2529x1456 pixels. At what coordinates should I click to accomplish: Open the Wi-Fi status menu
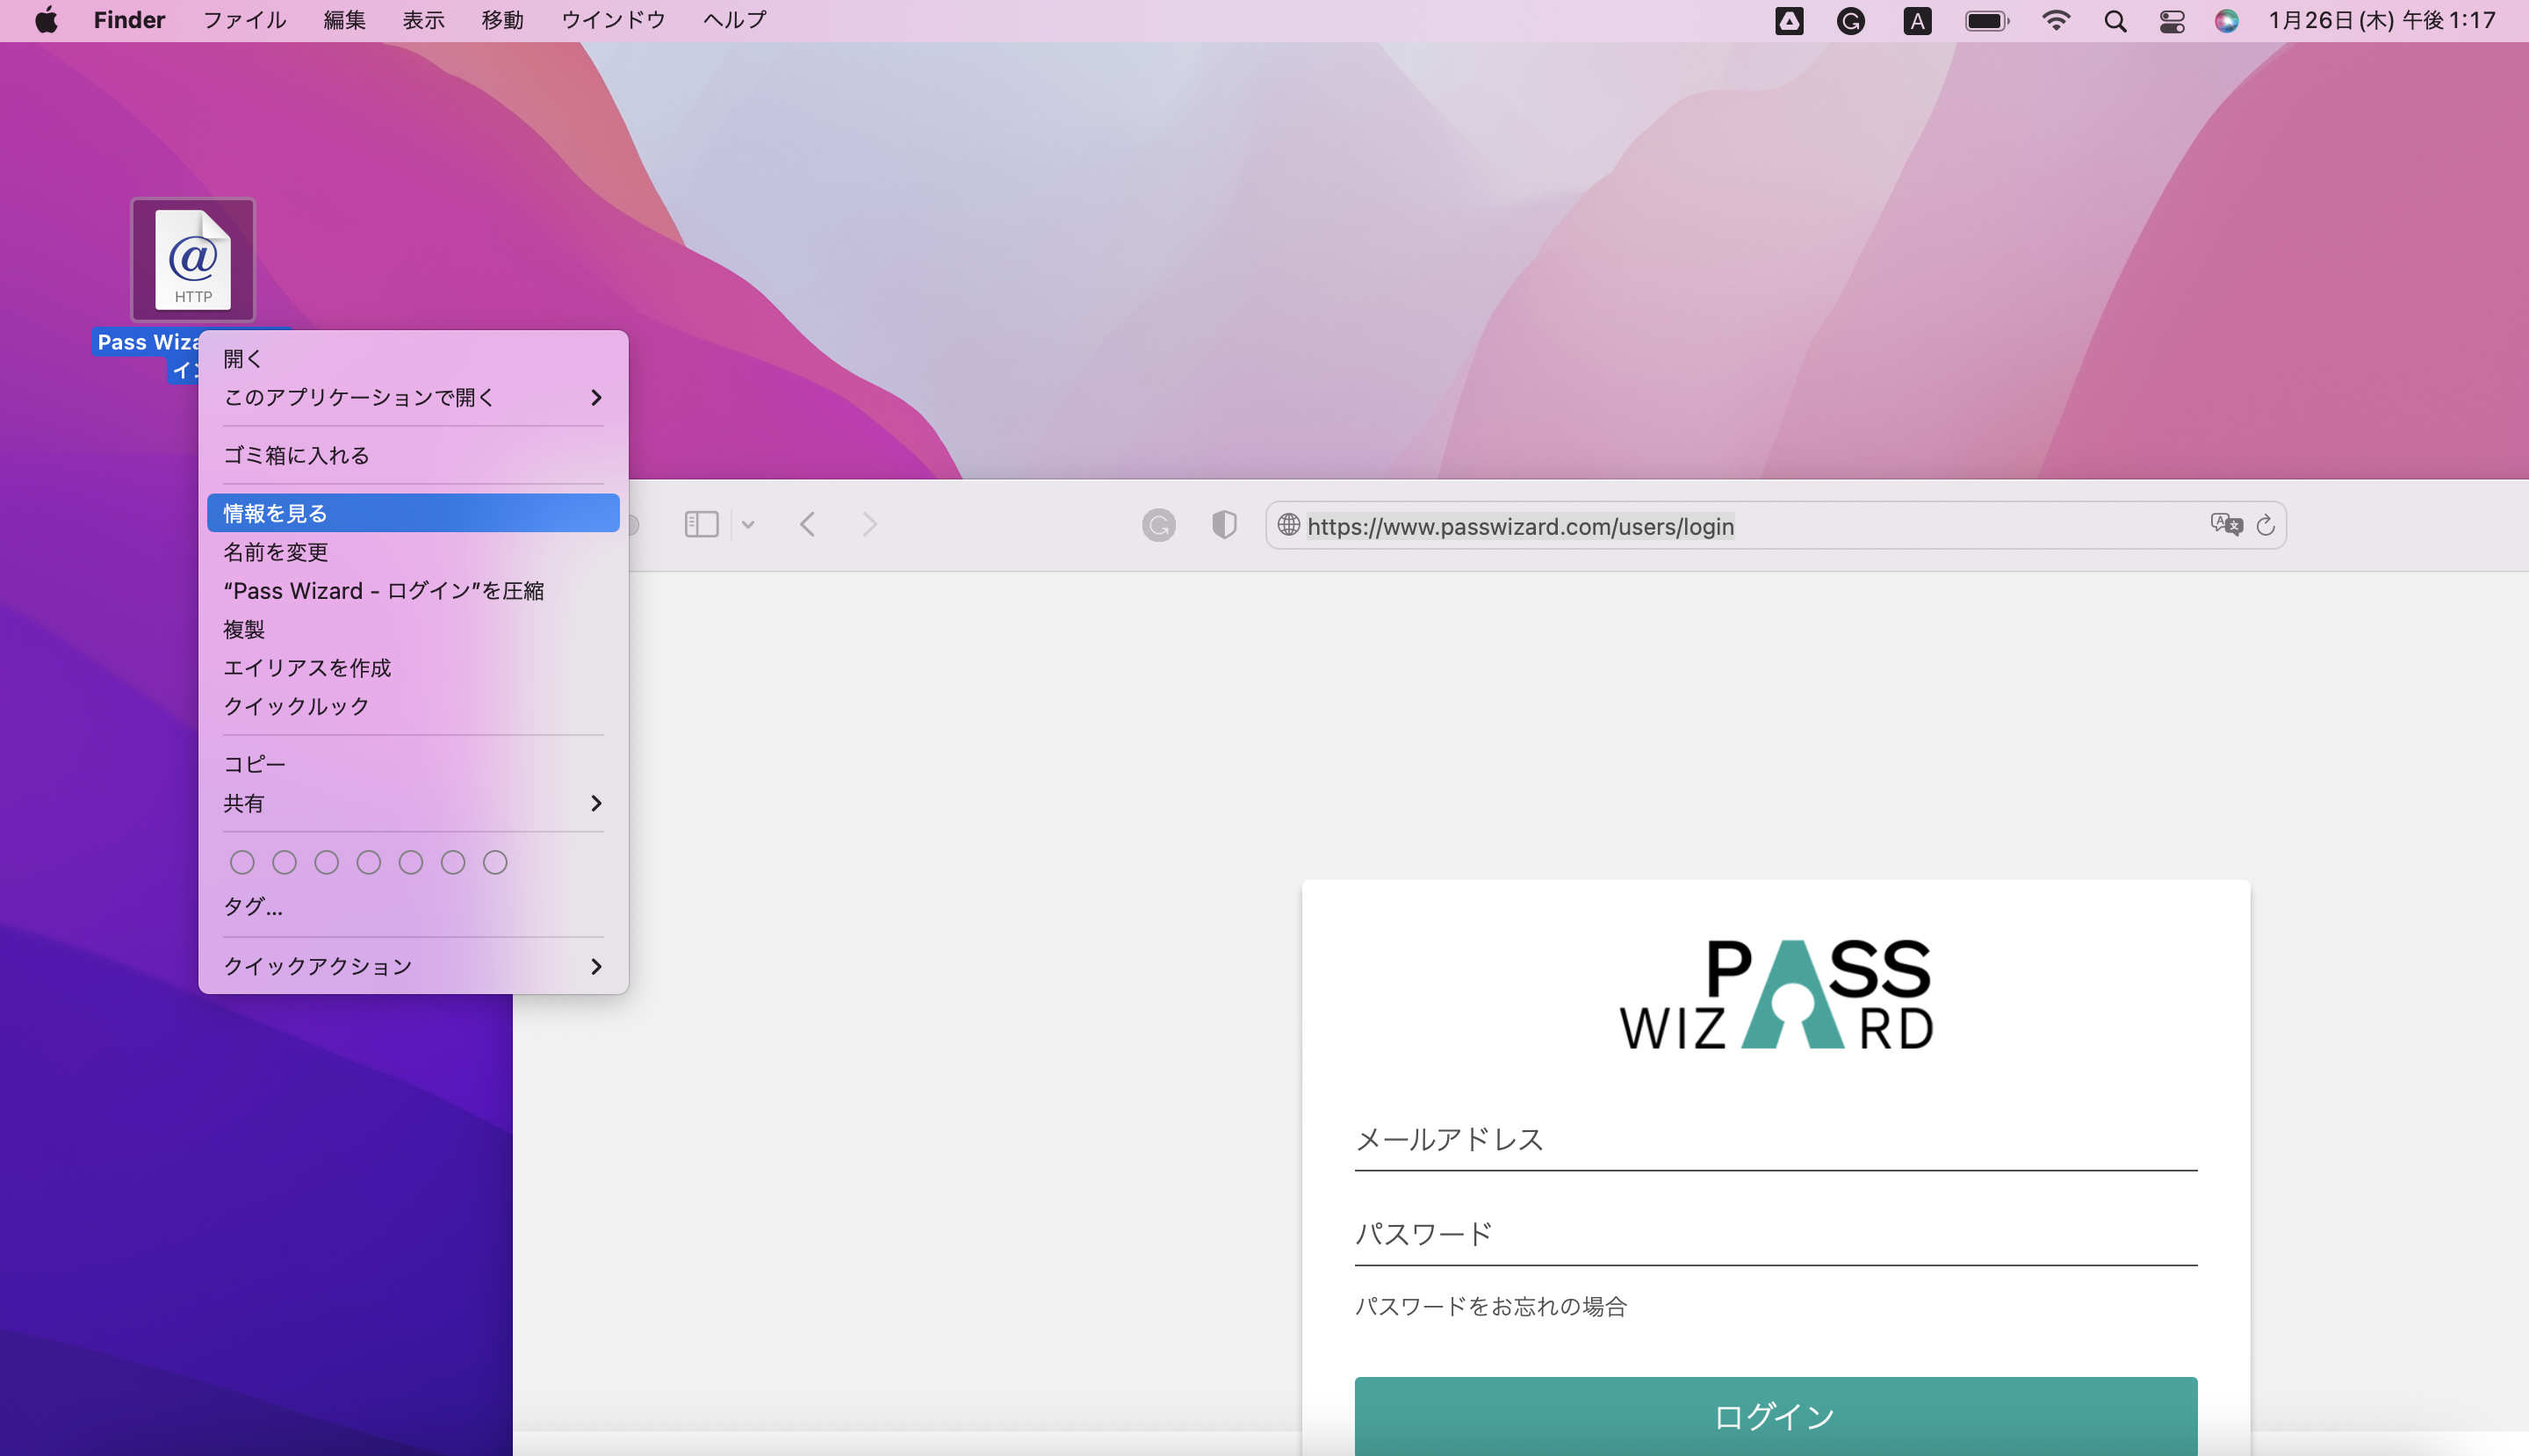tap(2056, 21)
